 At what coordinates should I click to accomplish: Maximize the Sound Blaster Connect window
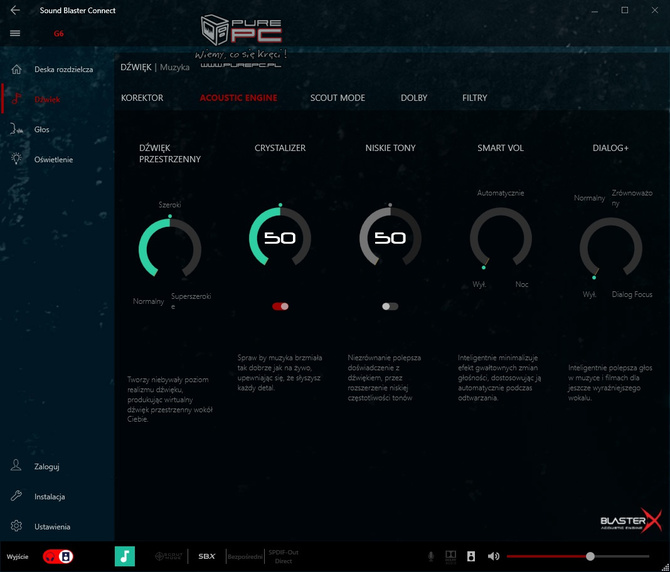(x=624, y=10)
